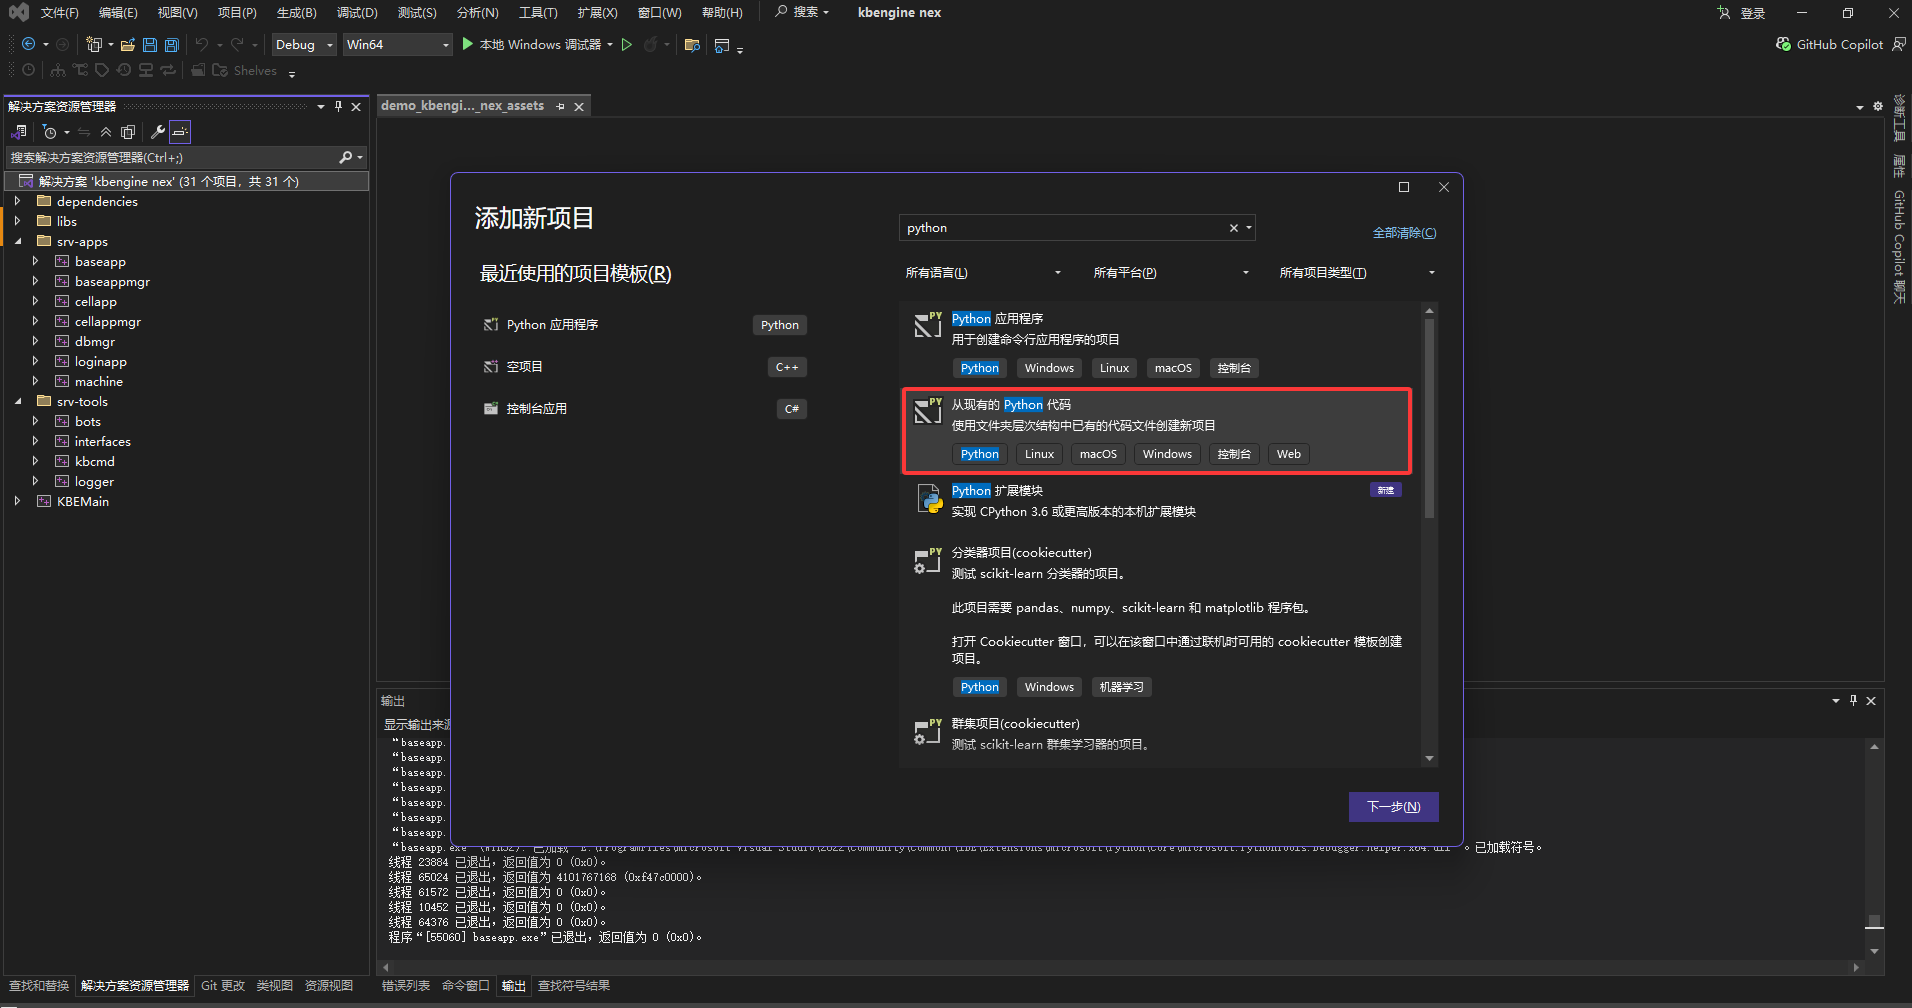Start debugging with the green play icon

coord(467,44)
